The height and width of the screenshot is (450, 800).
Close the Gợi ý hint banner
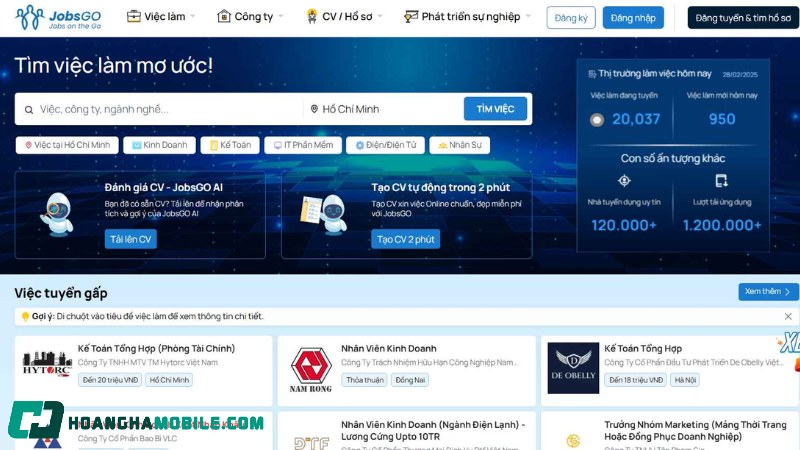[788, 316]
